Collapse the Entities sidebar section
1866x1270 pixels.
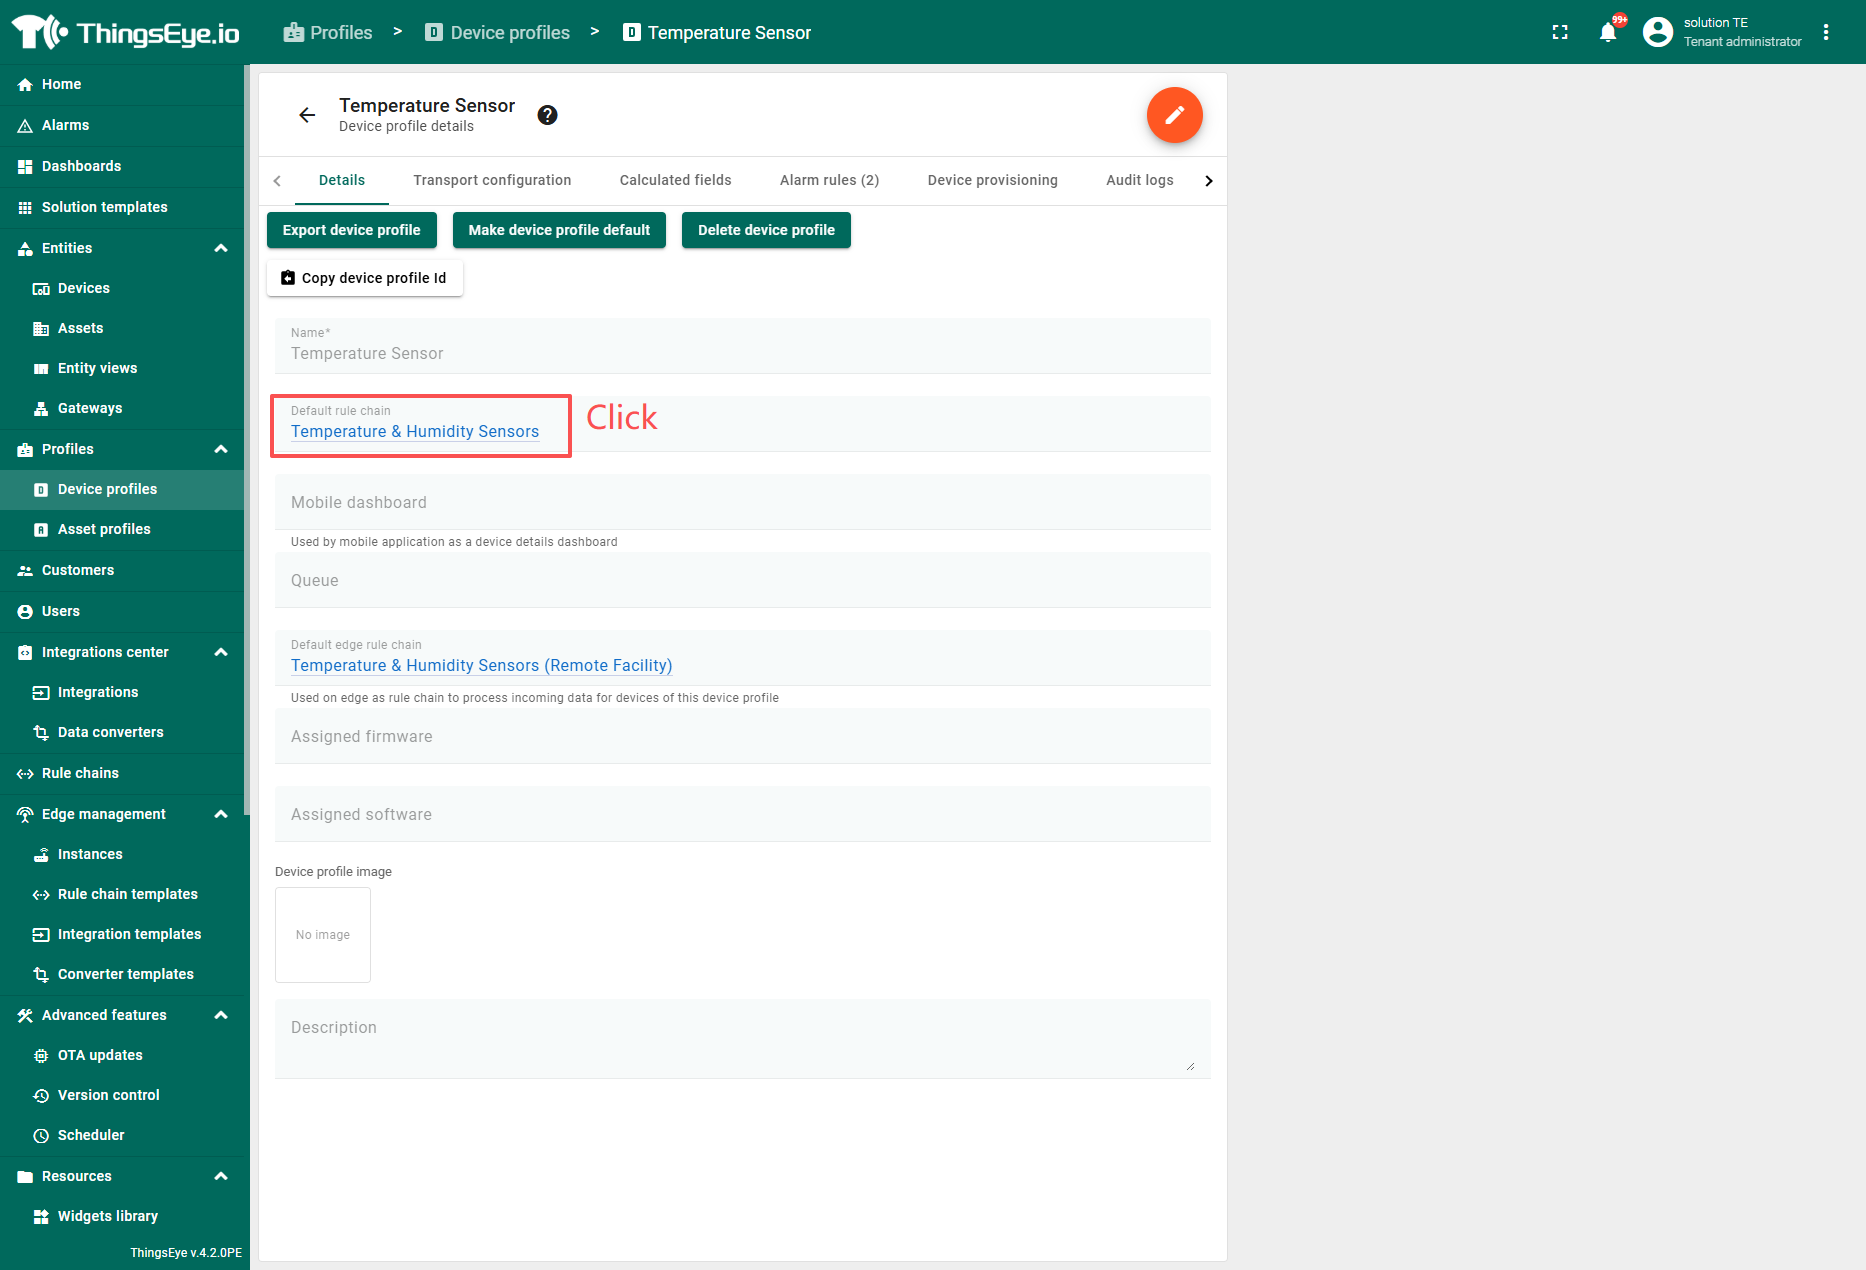221,248
